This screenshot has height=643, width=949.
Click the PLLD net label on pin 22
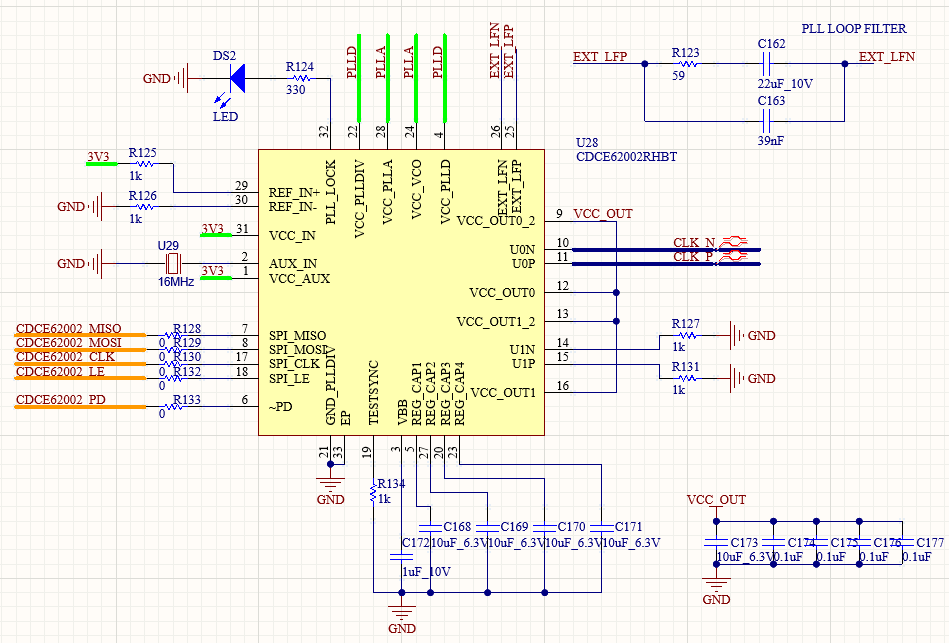[352, 62]
